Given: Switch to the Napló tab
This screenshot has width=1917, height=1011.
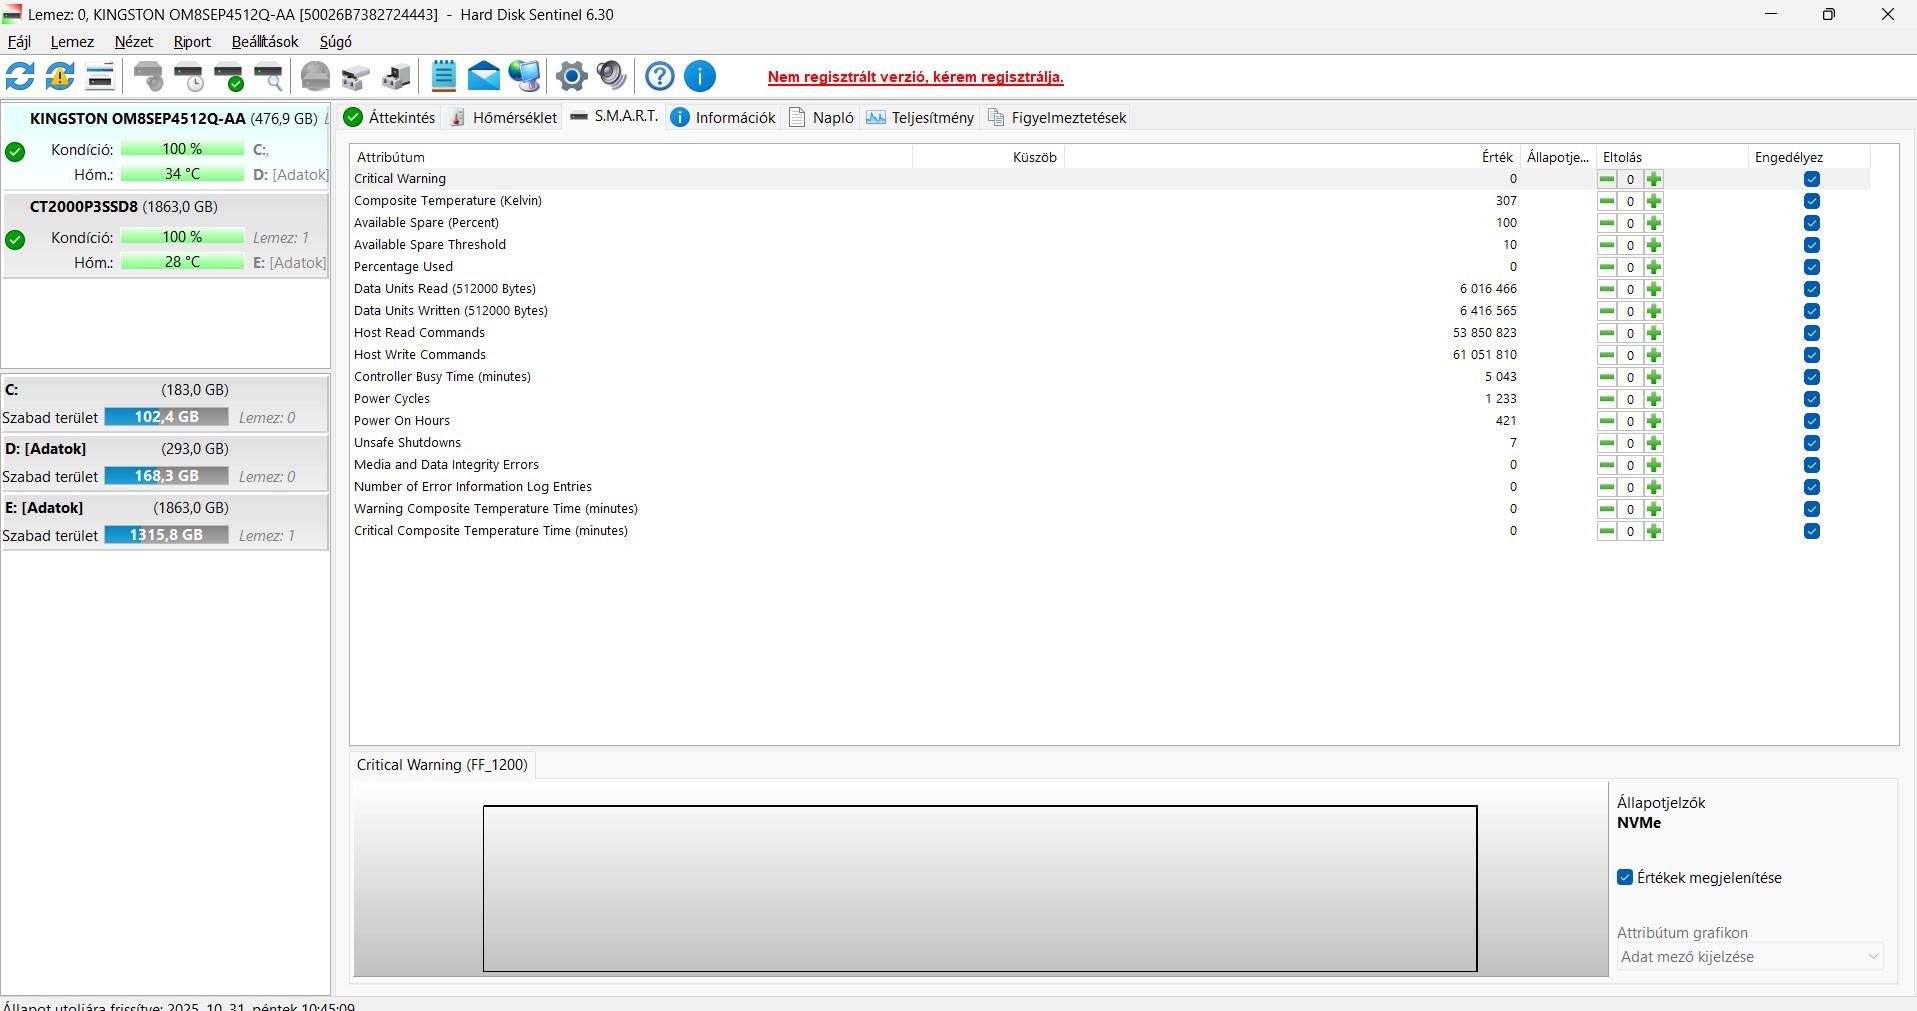Looking at the screenshot, I should (822, 117).
